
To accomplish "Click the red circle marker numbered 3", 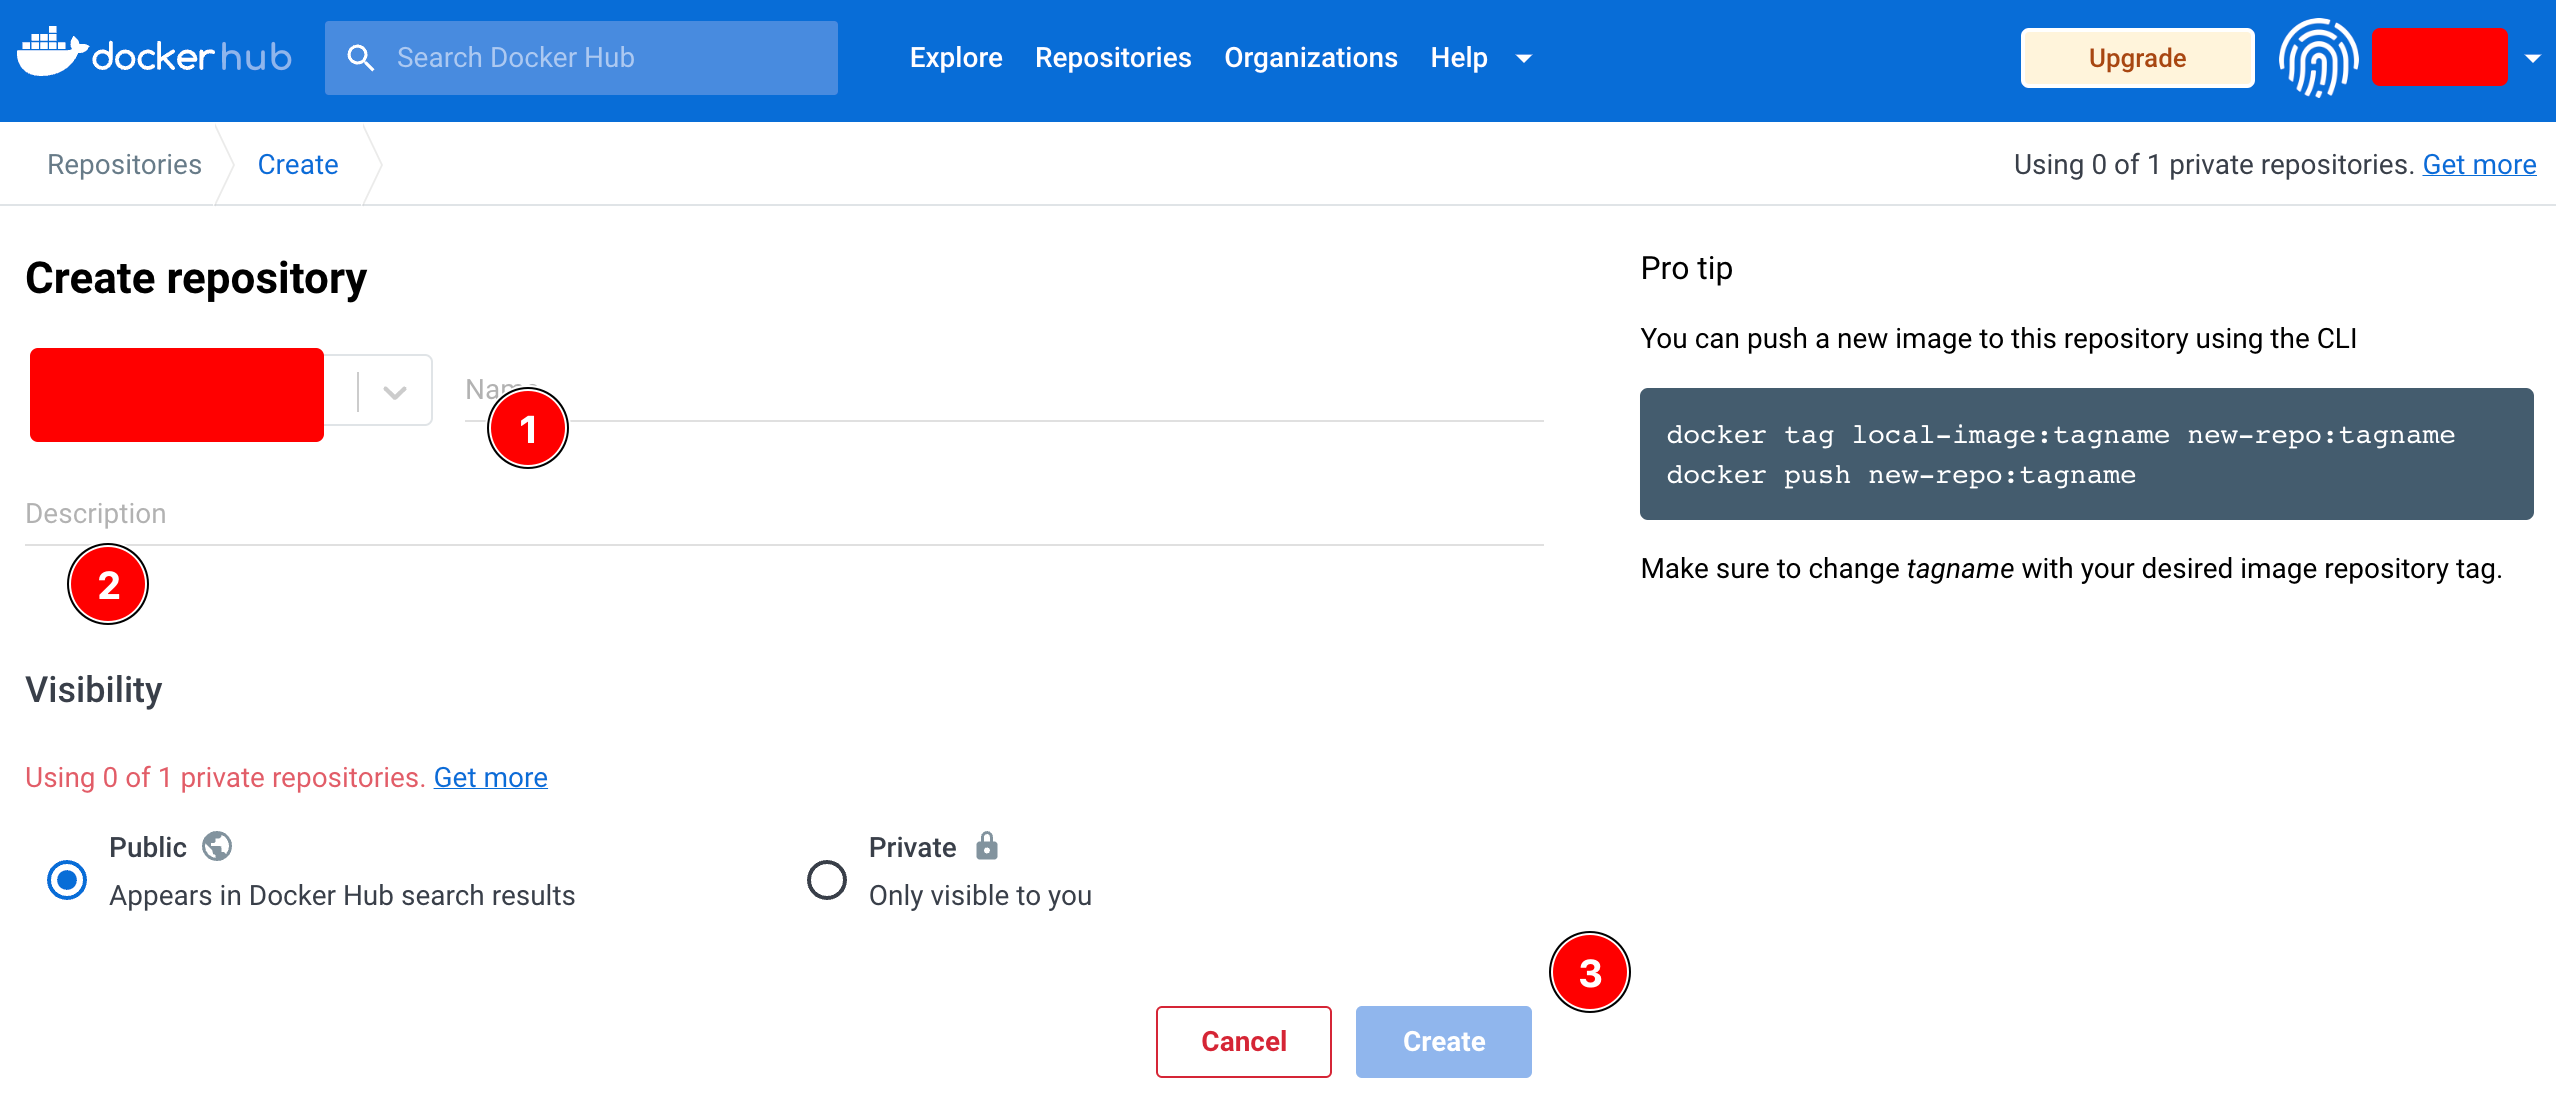I will [x=1589, y=973].
